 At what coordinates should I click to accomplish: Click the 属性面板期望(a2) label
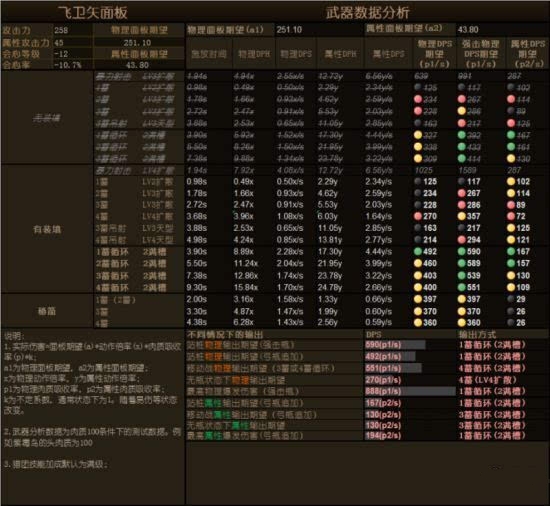coord(404,28)
